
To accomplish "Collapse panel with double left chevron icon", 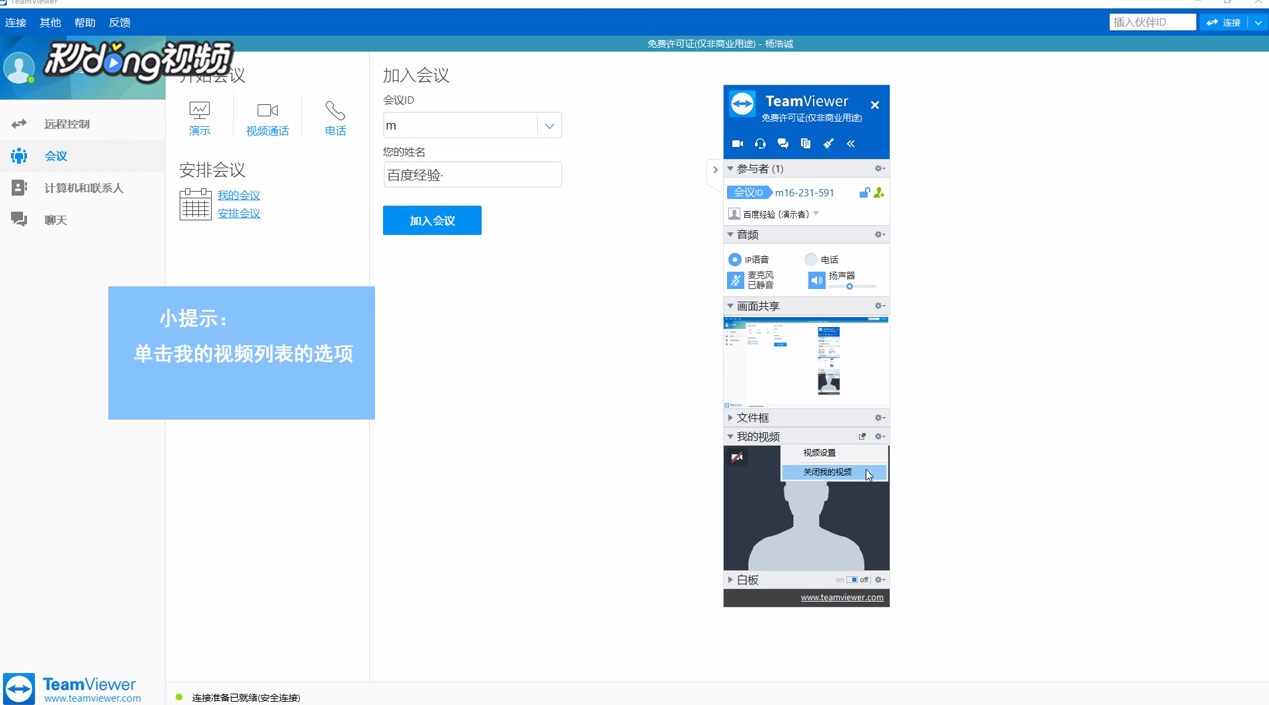I will pos(851,144).
